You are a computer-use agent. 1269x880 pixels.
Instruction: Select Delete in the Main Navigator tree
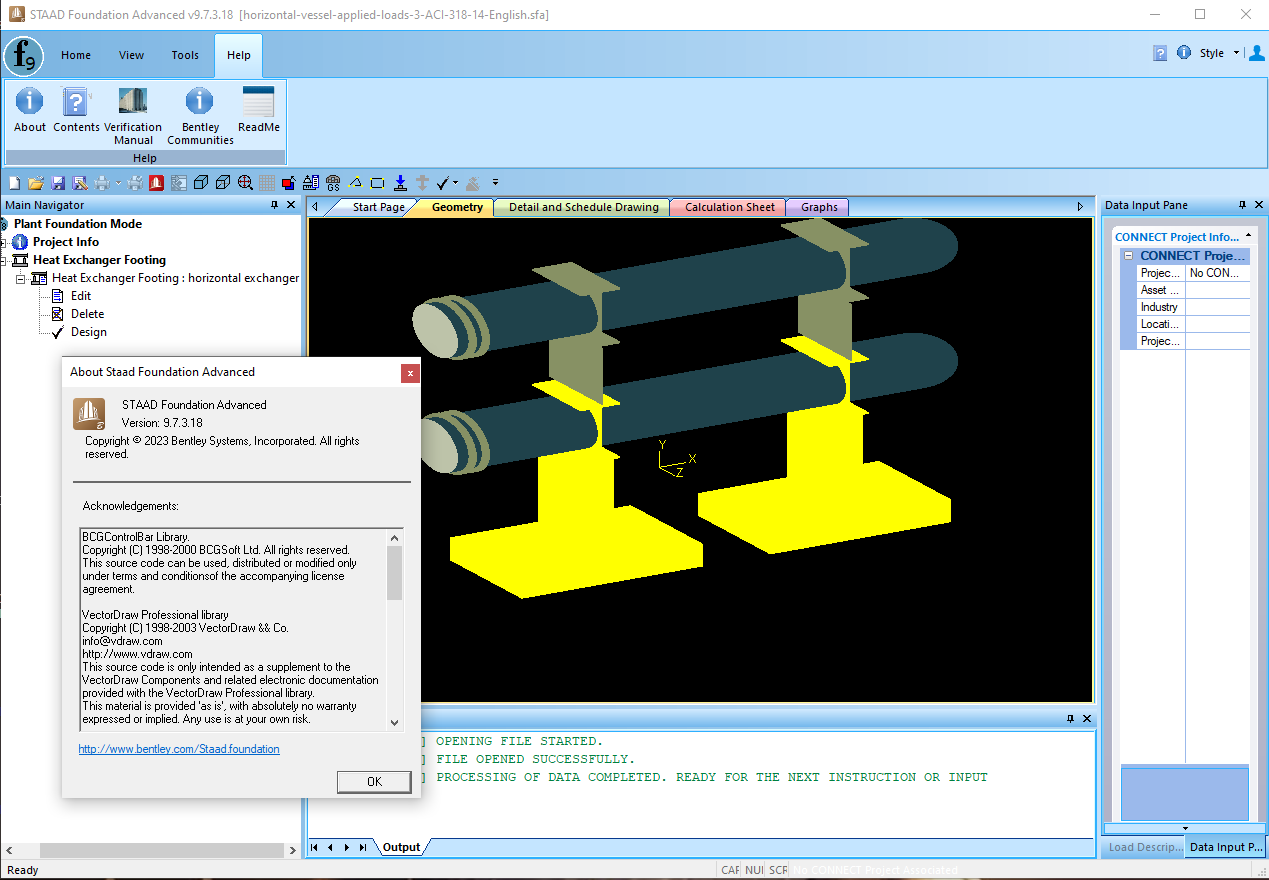point(87,314)
